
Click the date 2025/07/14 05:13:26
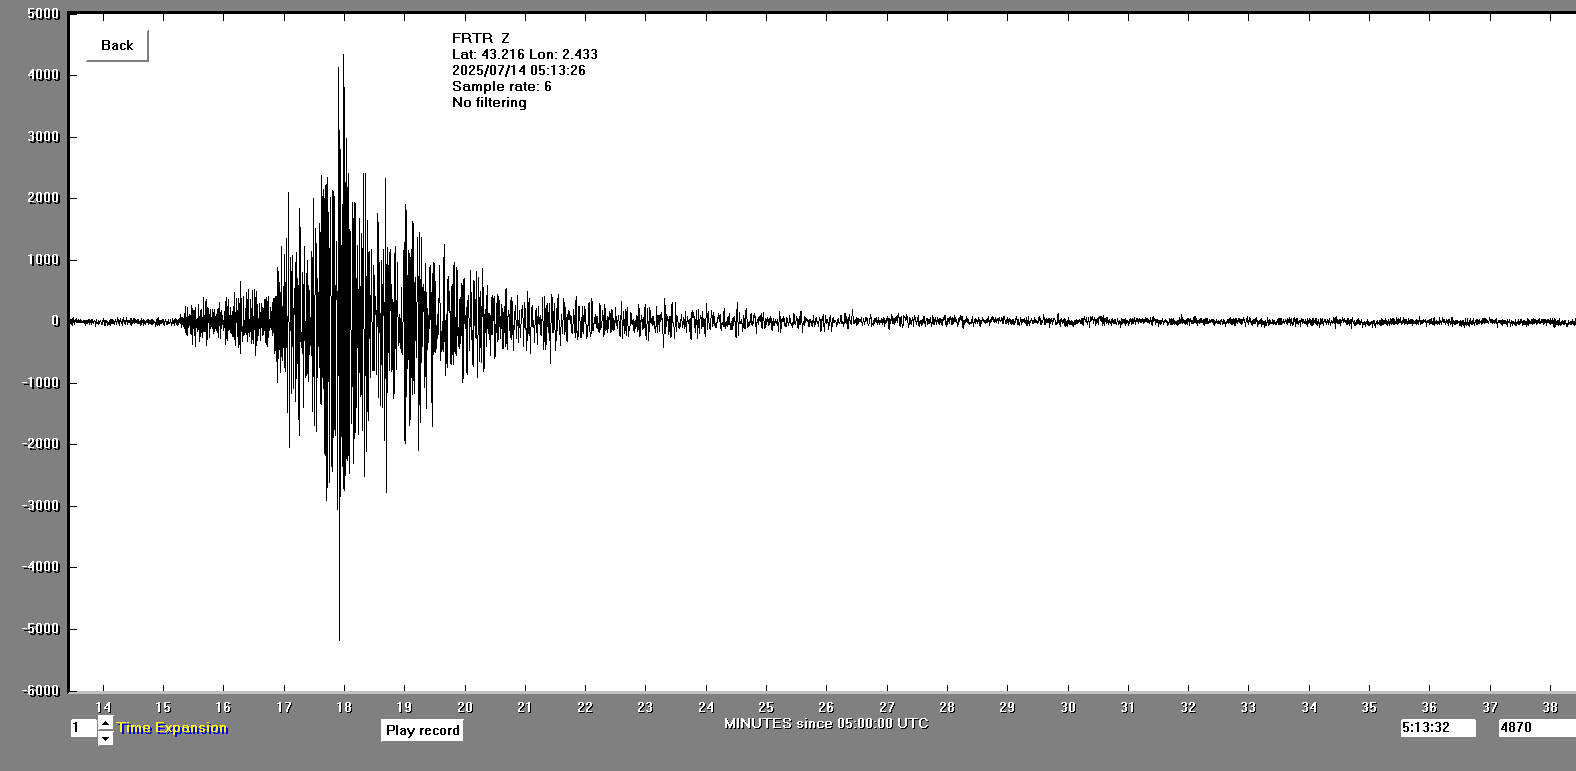[x=519, y=70]
